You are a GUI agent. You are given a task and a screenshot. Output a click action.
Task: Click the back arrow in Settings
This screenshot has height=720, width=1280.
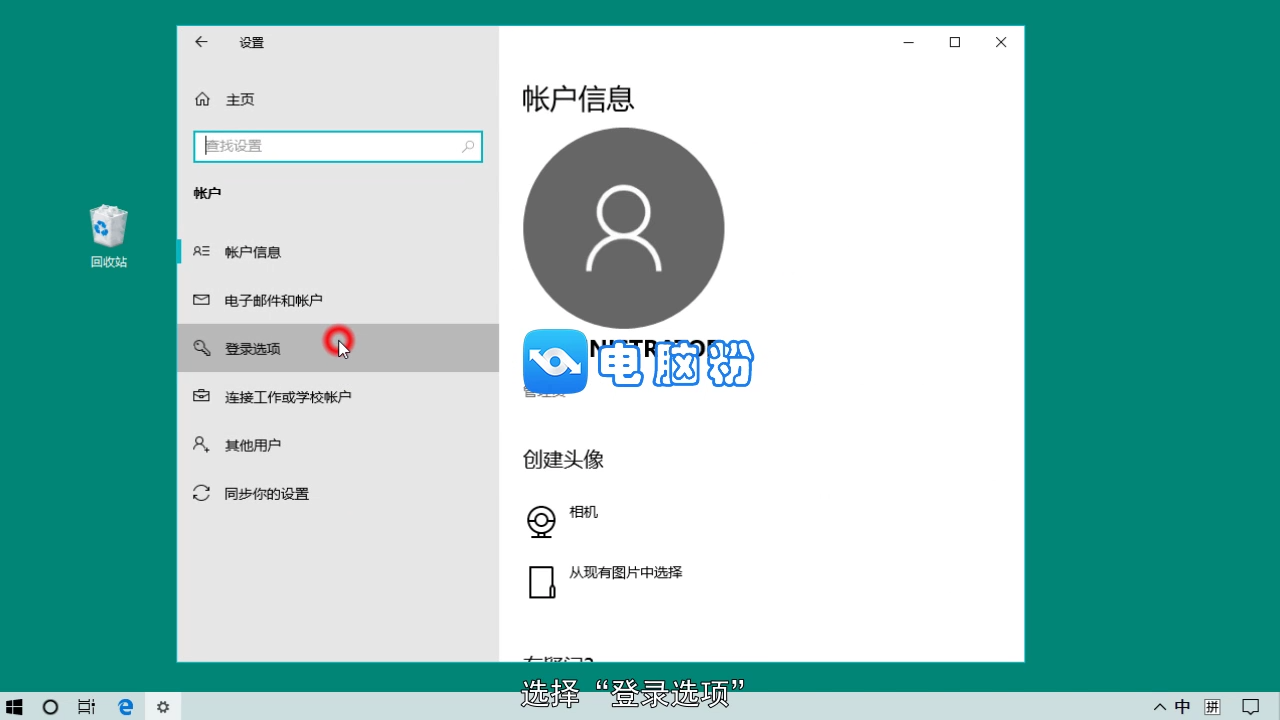(201, 42)
